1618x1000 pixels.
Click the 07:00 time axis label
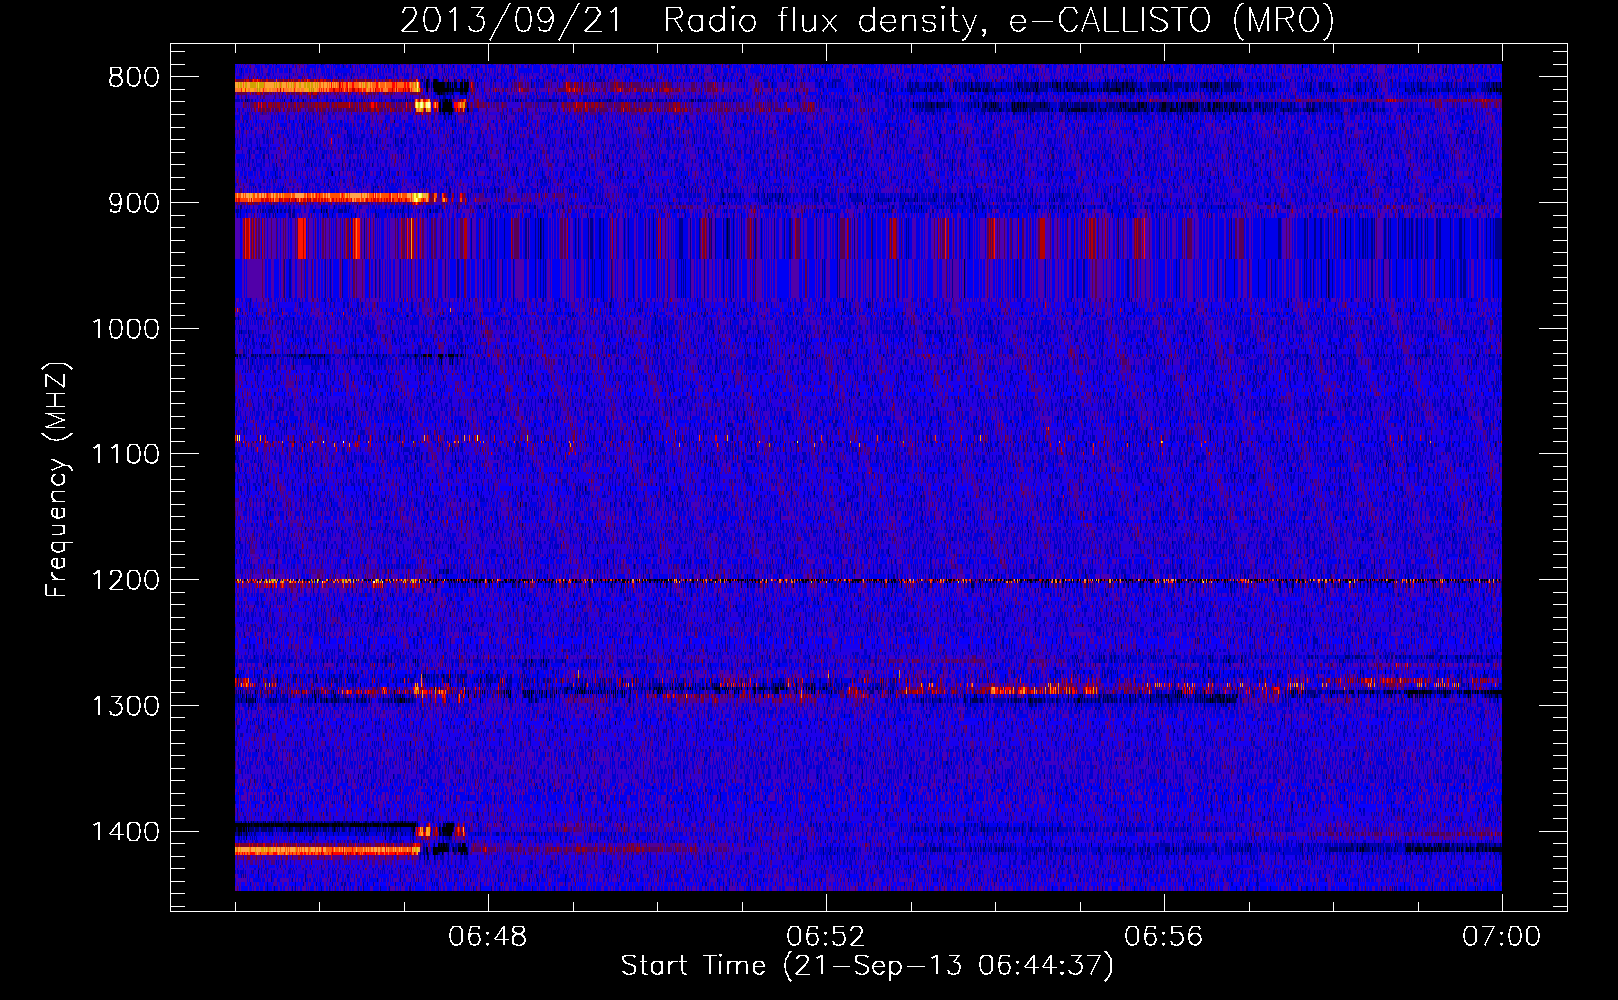coord(1501,937)
